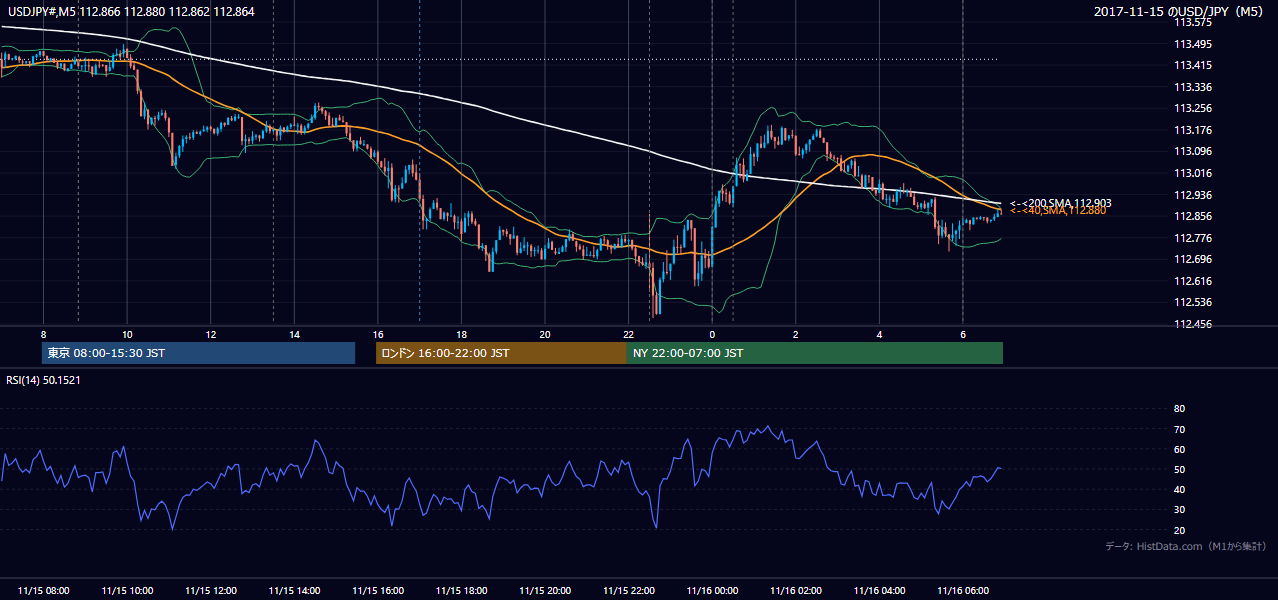Click the 11/15 14:00 time label

click(x=294, y=591)
